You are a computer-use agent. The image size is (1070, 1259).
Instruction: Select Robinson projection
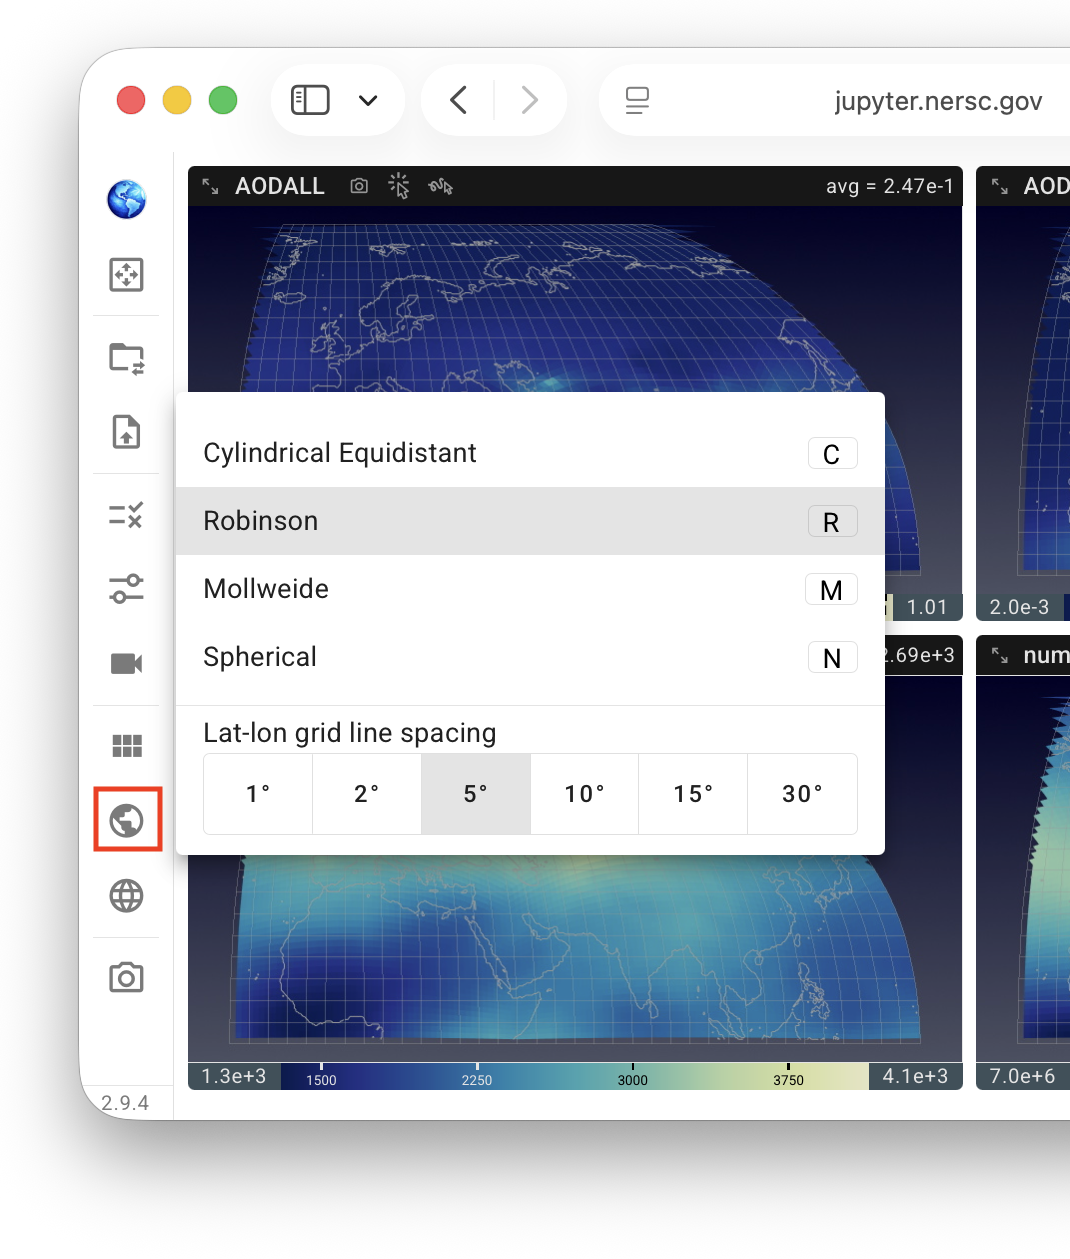click(x=530, y=521)
